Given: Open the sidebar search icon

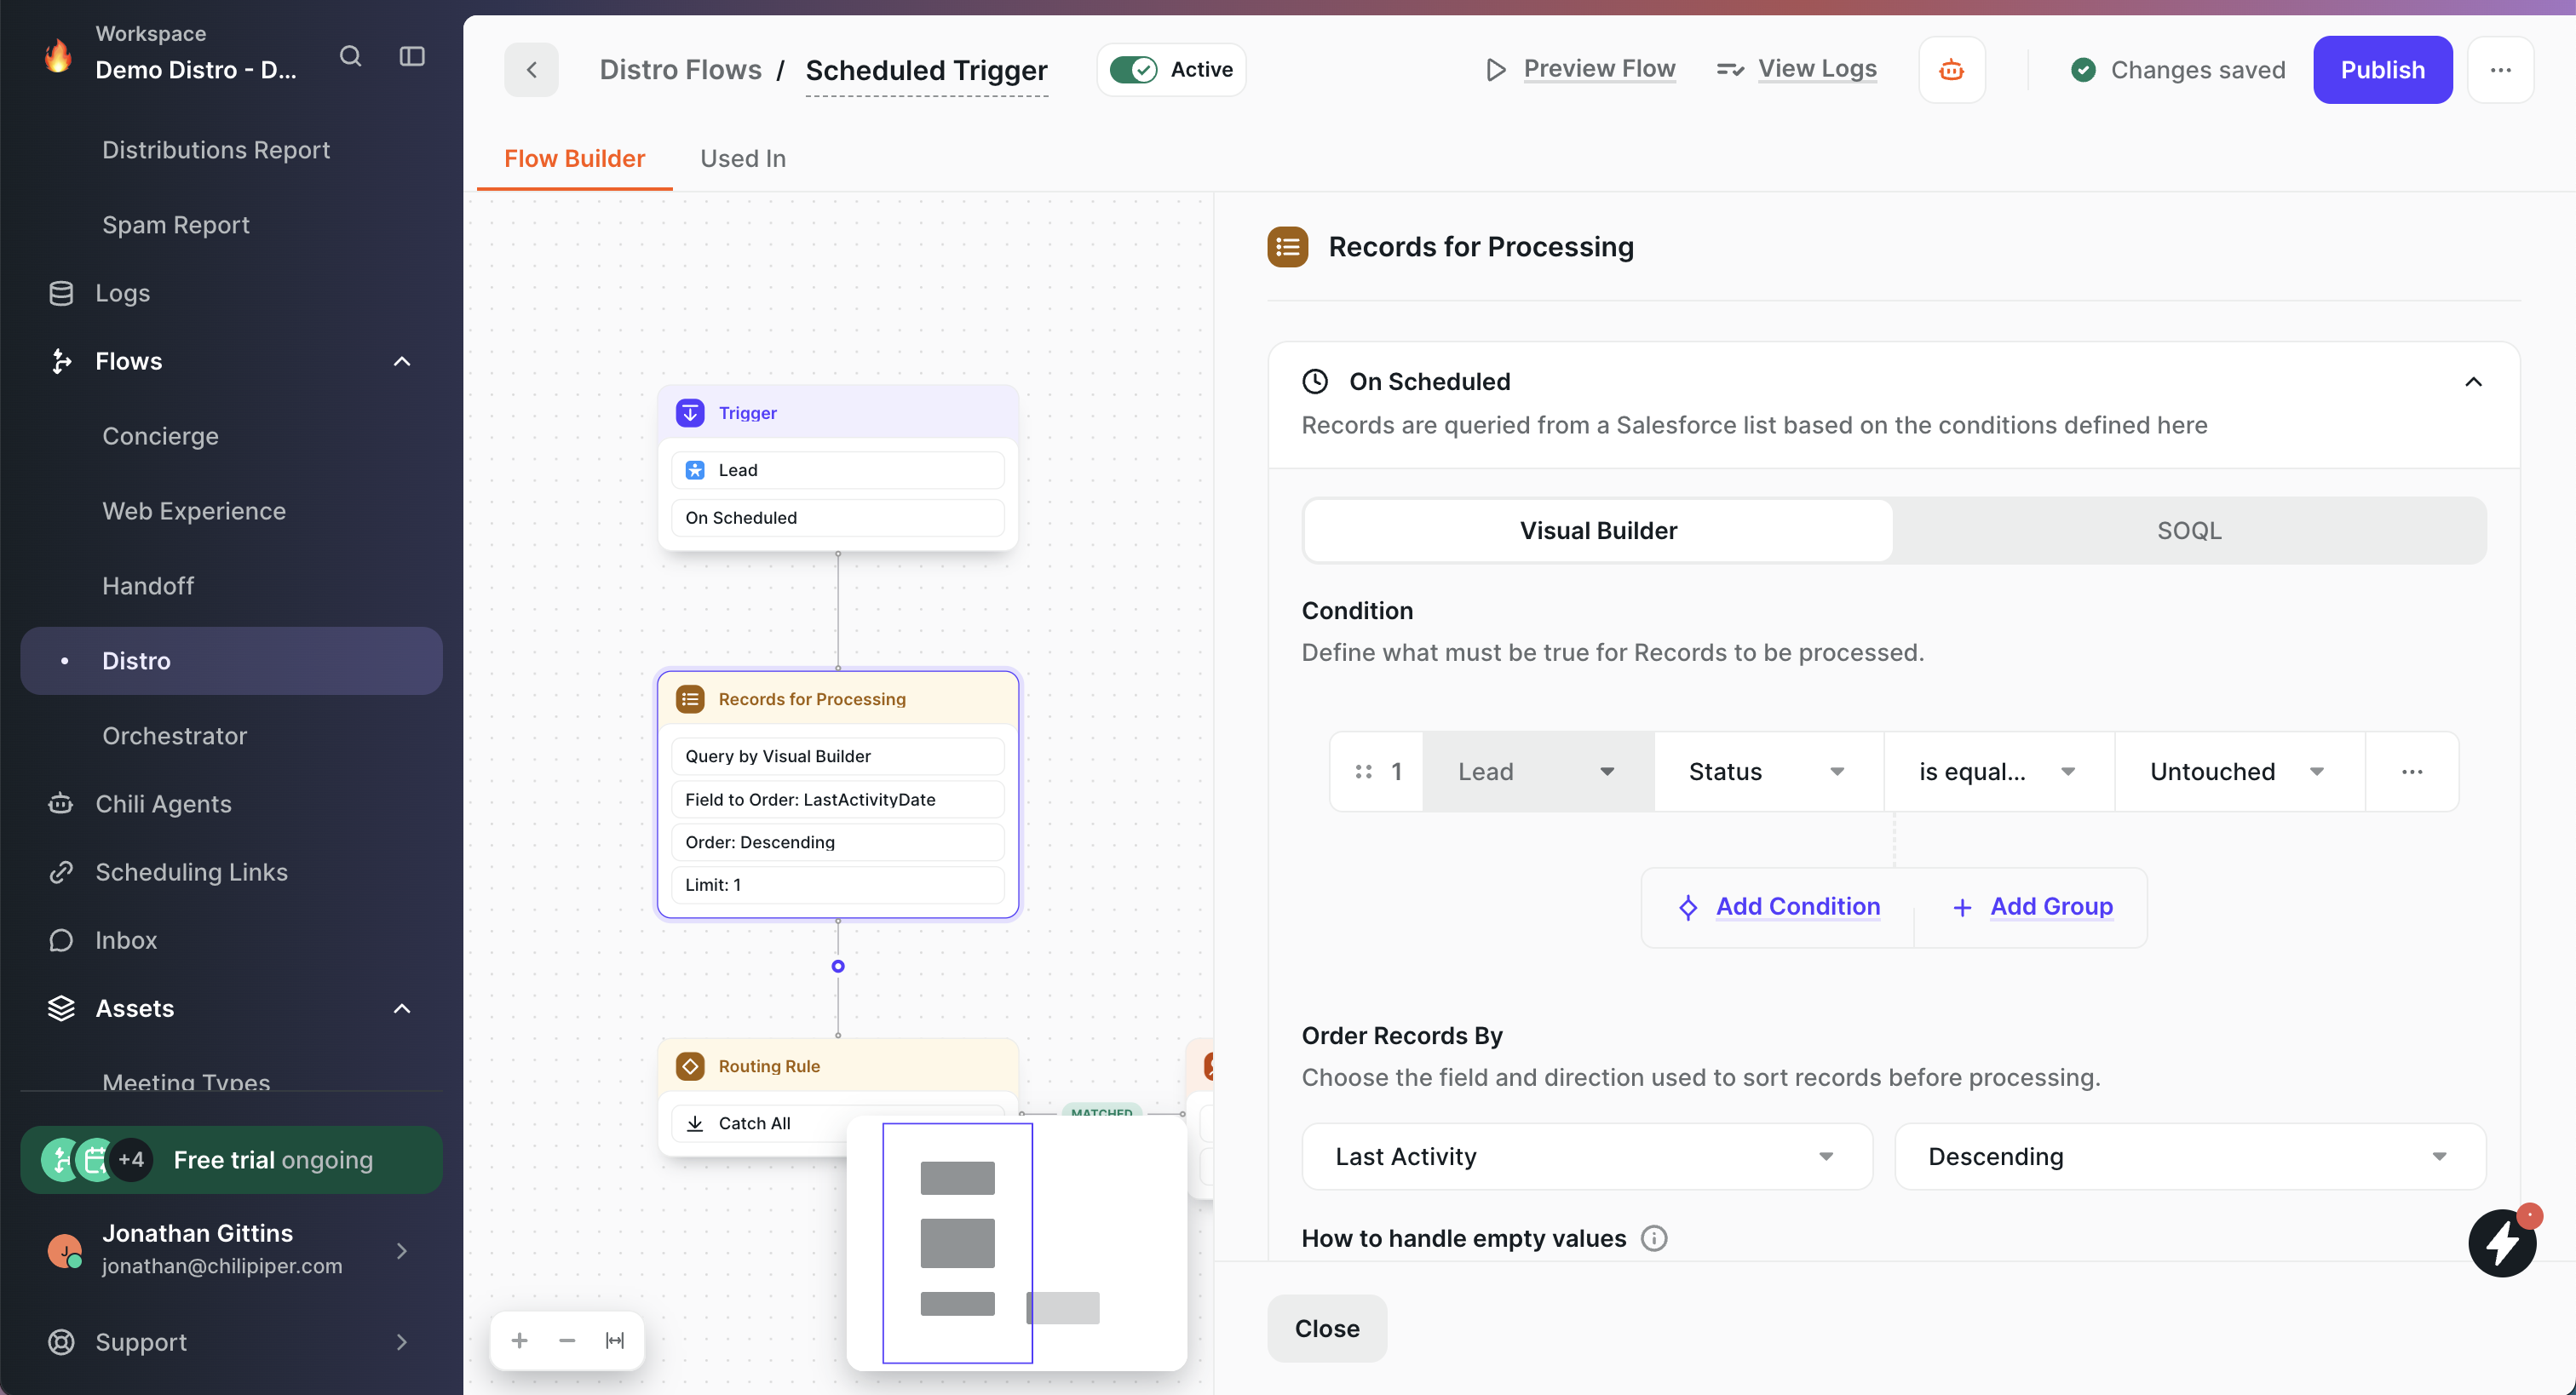Looking at the screenshot, I should pos(350,56).
